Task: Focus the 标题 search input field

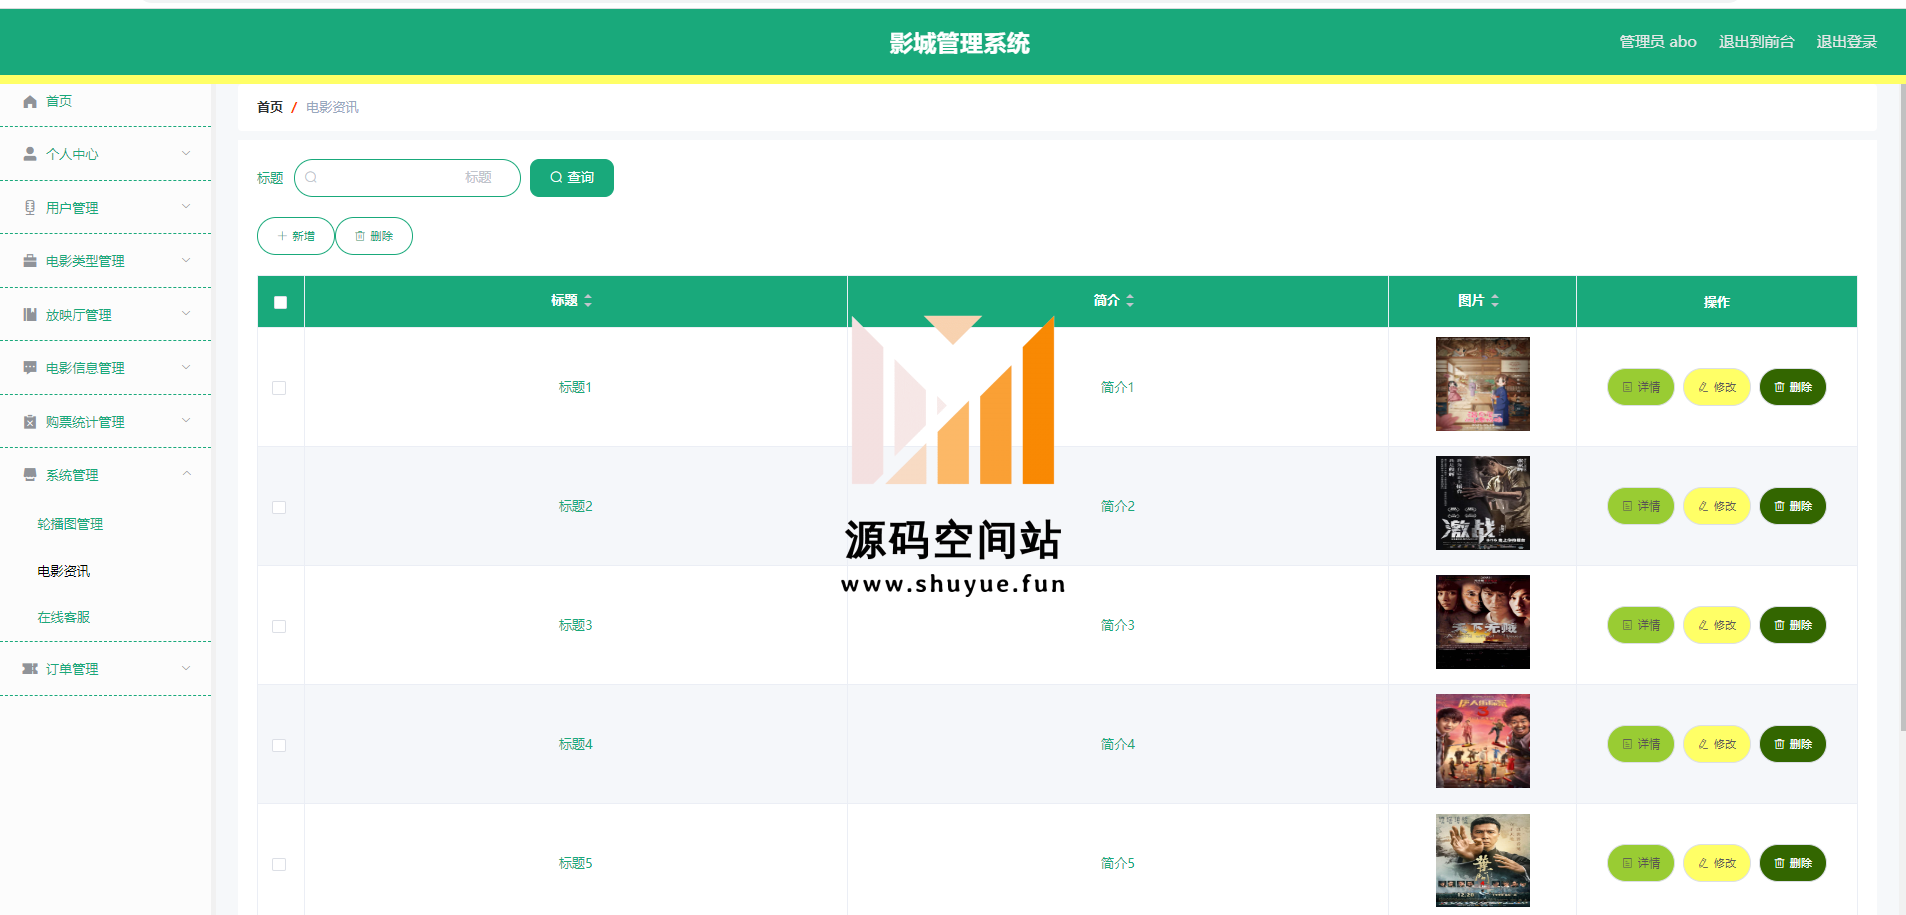Action: [407, 178]
